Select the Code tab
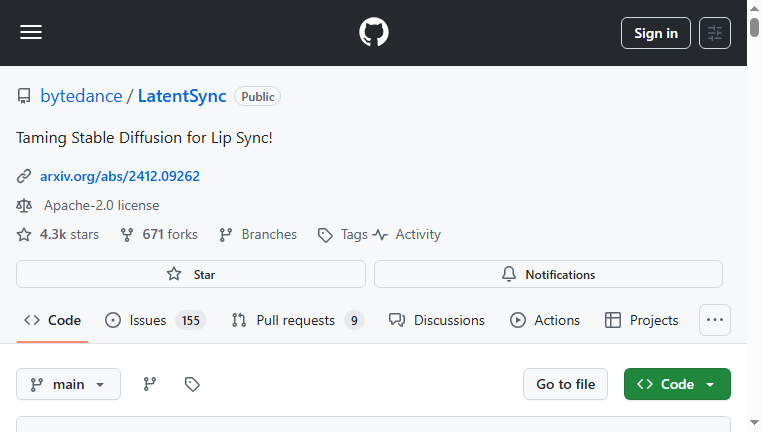 pyautogui.click(x=52, y=320)
